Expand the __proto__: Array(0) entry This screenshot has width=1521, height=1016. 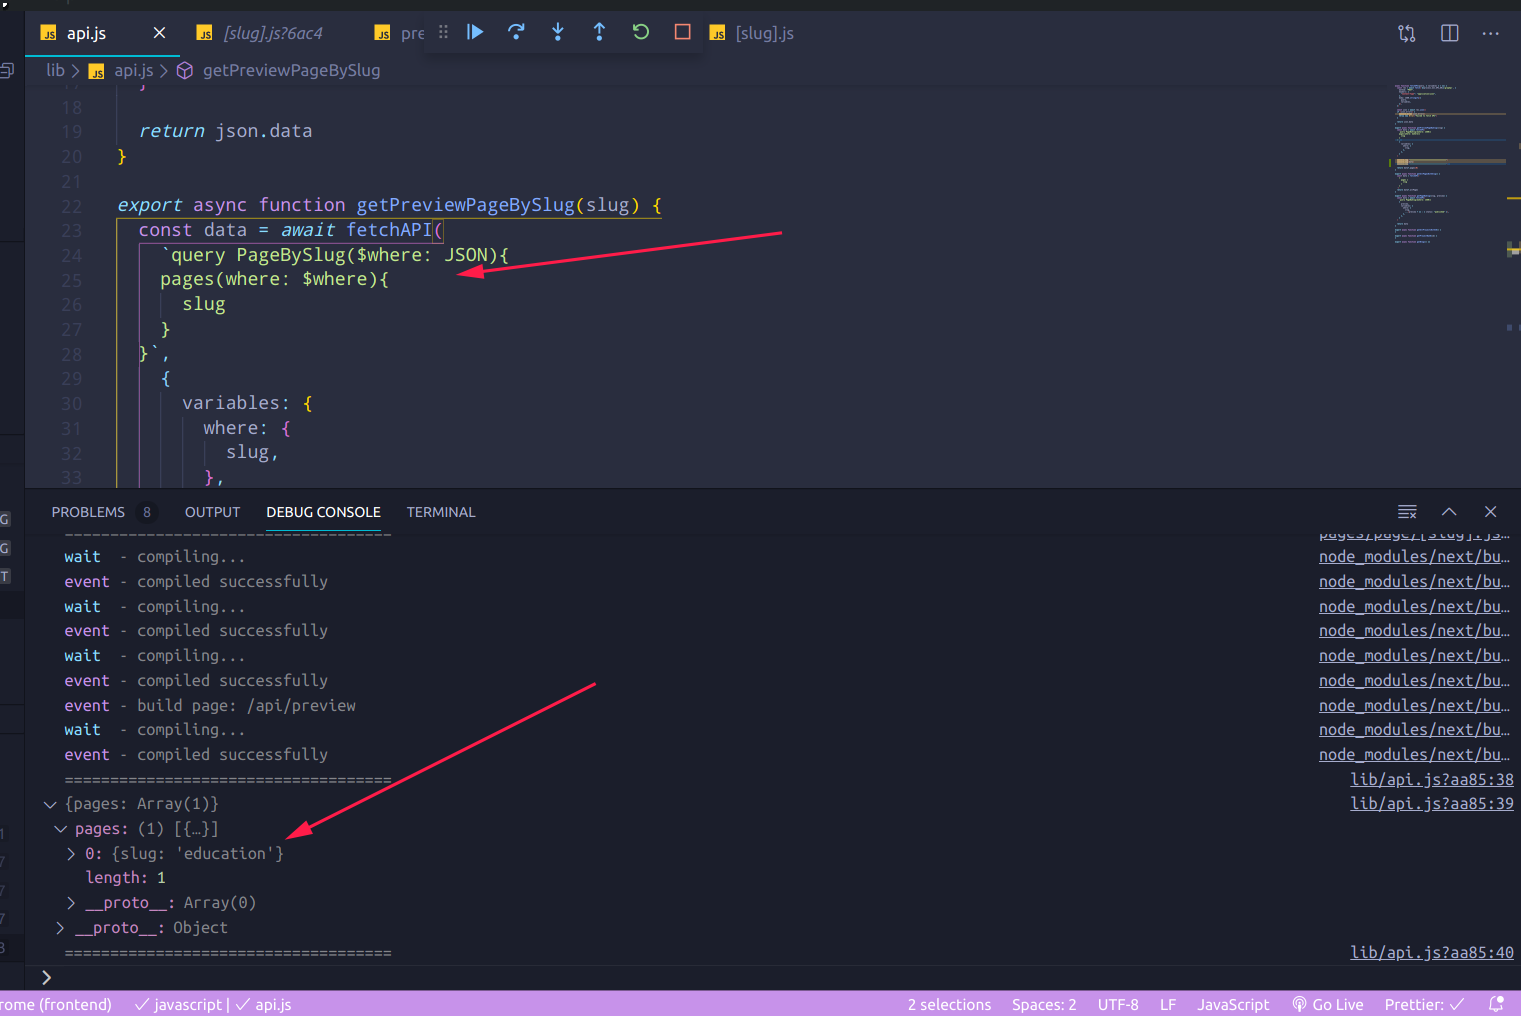(x=71, y=903)
